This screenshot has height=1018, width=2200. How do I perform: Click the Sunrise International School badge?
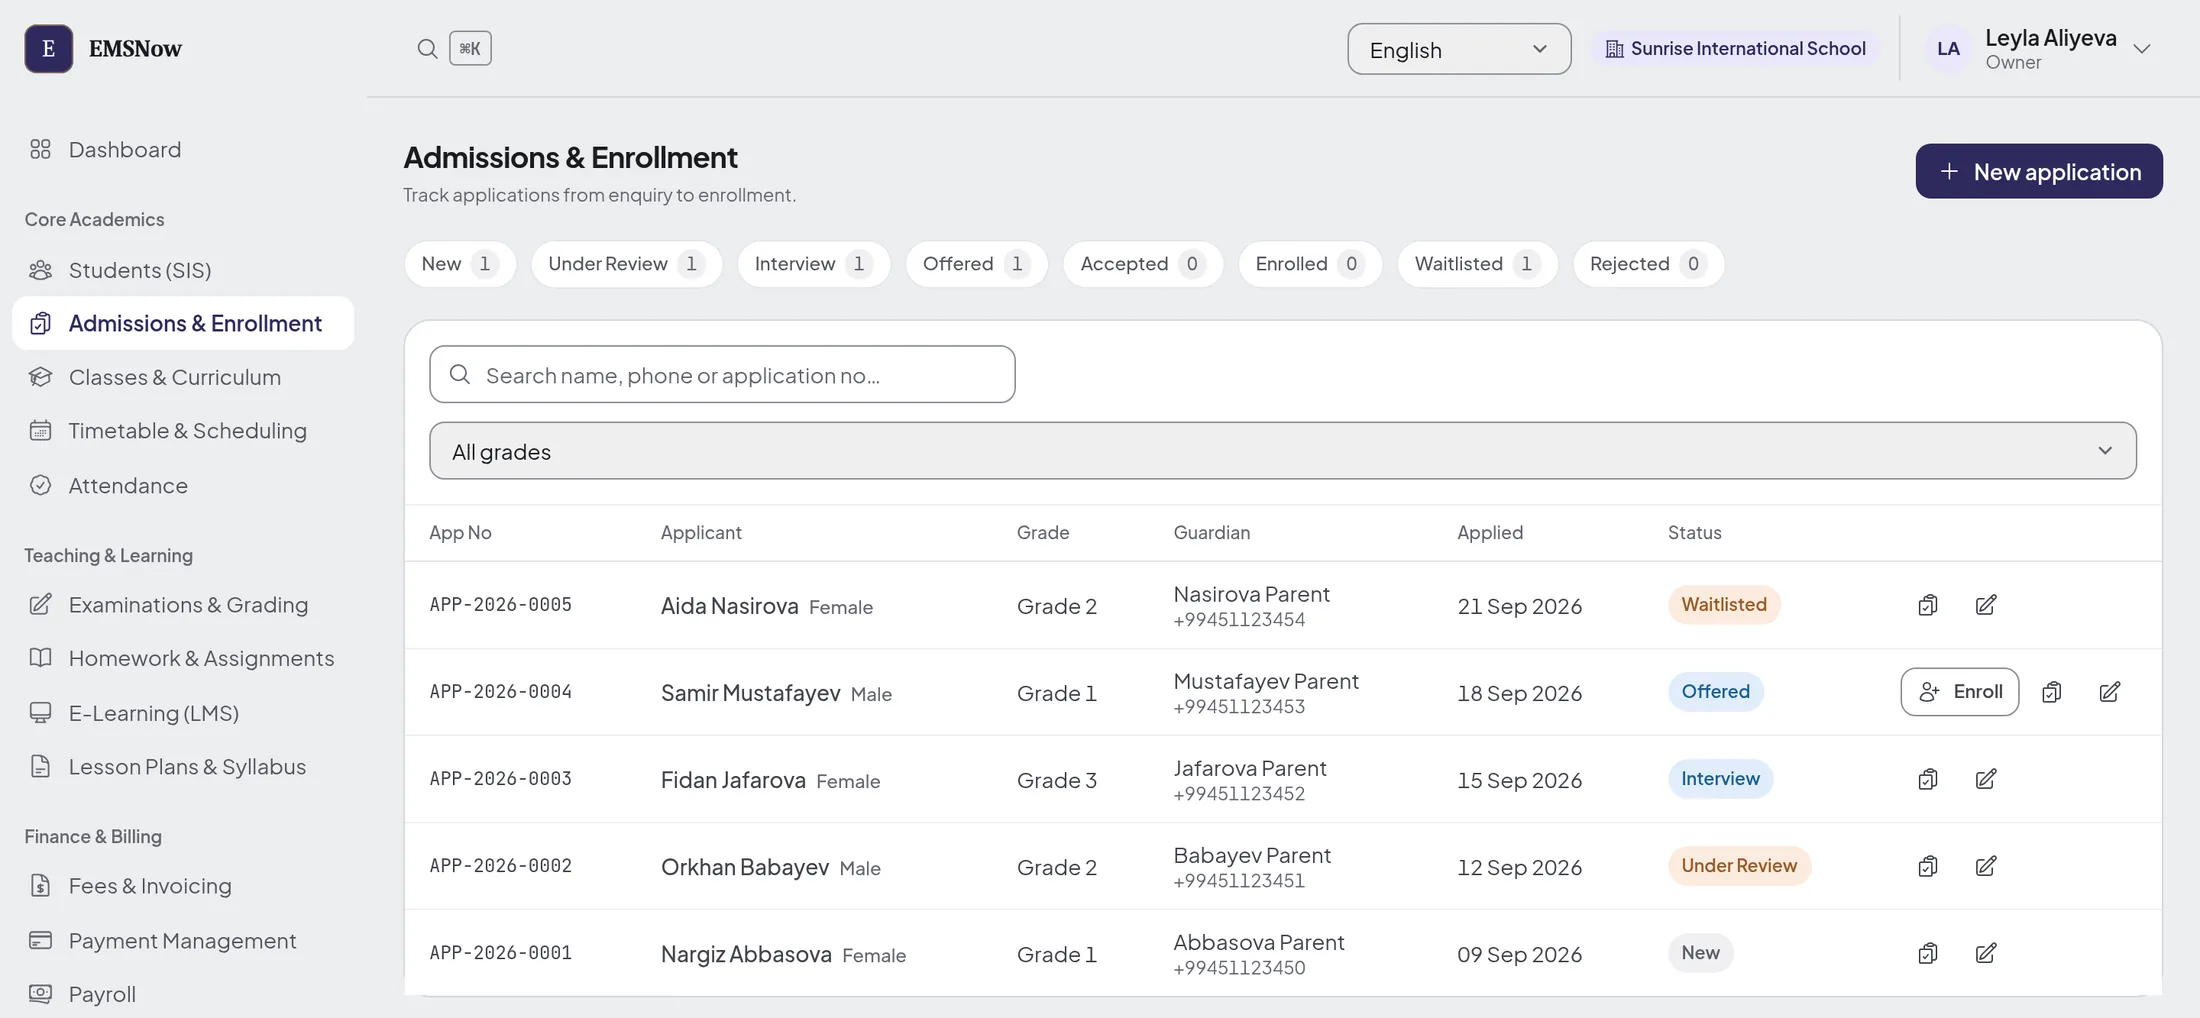[1736, 48]
